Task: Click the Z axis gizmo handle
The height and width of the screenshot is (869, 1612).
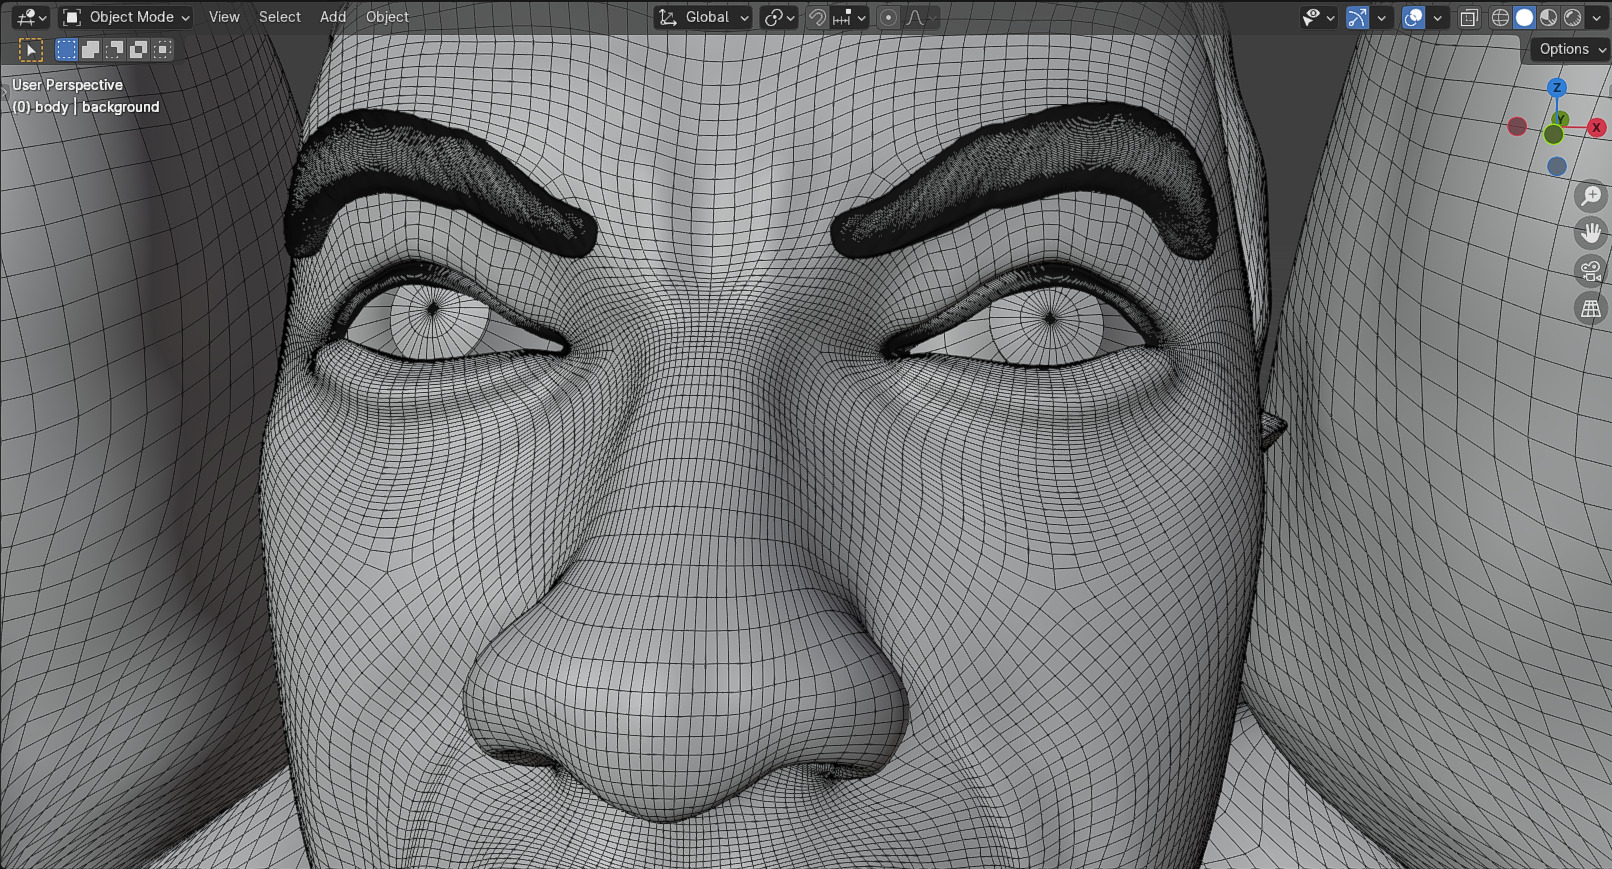Action: [1556, 88]
